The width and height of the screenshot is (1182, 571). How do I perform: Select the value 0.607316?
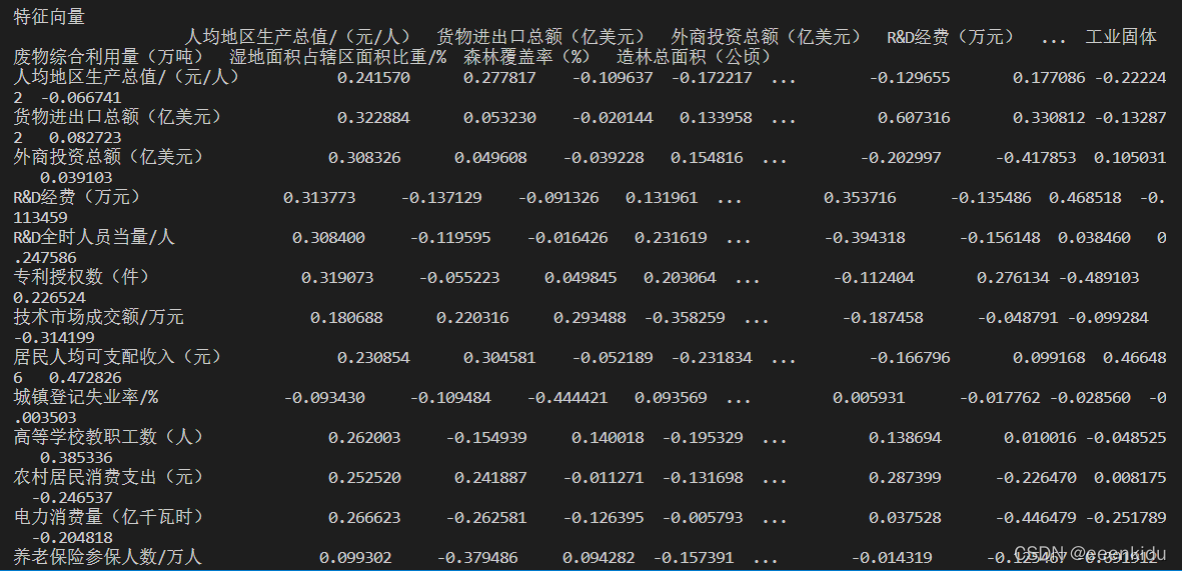[914, 118]
